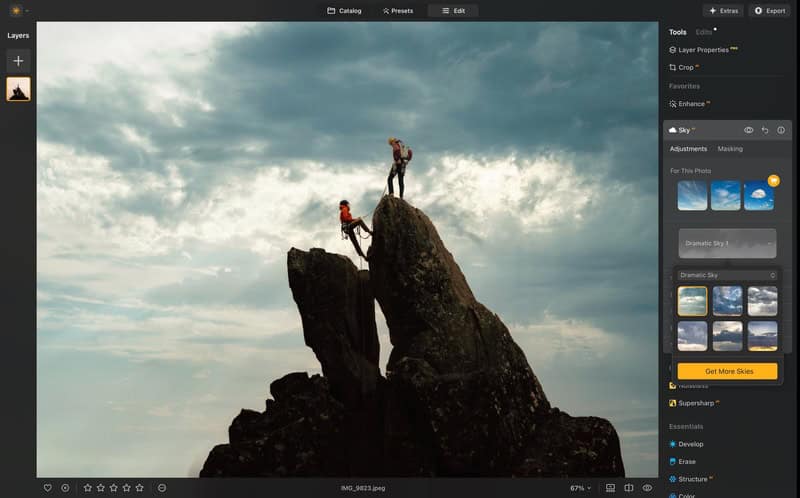Toggle Sky effect visibility eye icon
800x498 pixels.
[x=748, y=130]
